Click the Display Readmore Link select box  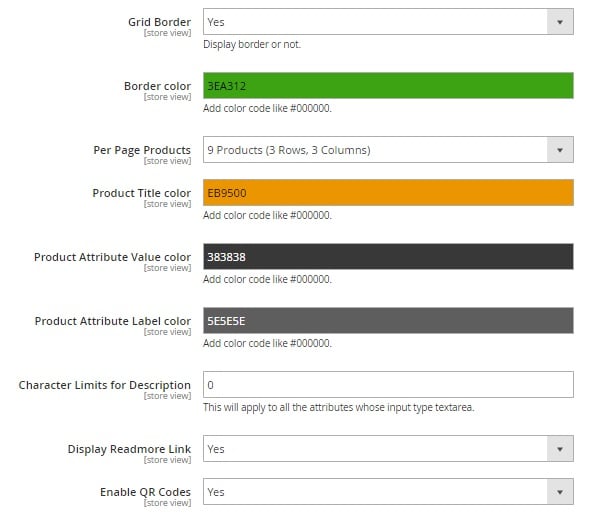(x=388, y=449)
